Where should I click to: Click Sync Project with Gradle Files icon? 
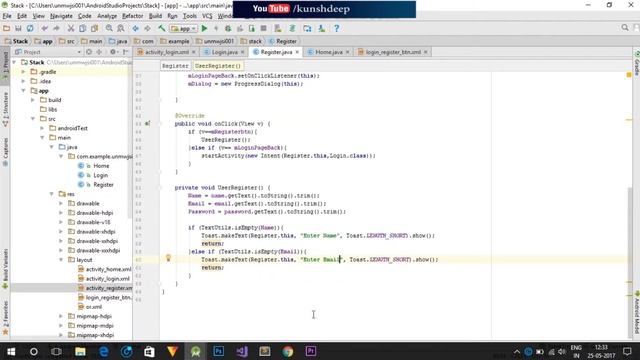292,28
